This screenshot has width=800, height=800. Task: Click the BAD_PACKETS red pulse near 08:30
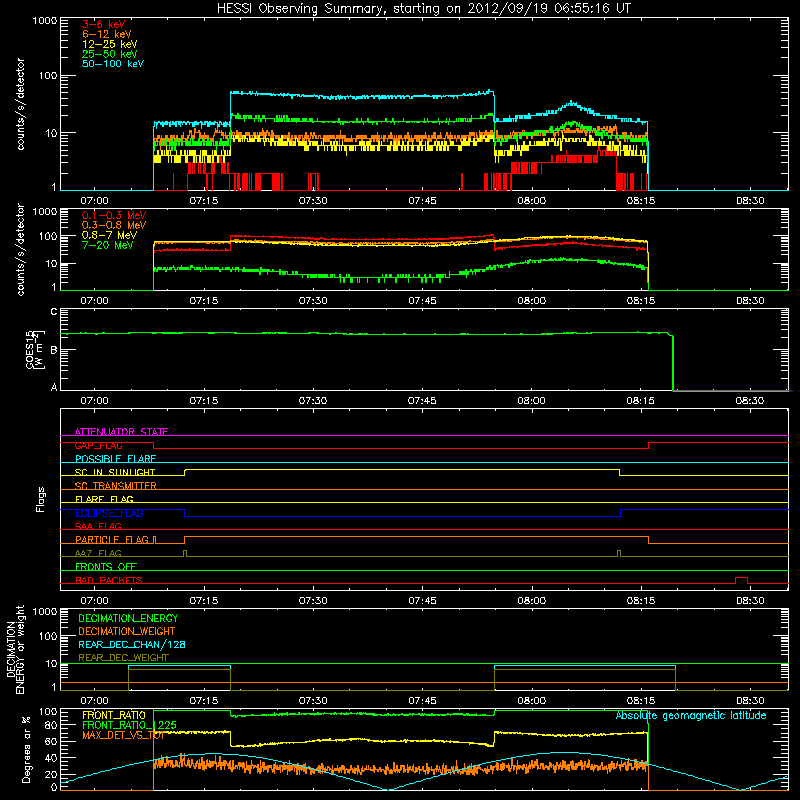pos(741,580)
